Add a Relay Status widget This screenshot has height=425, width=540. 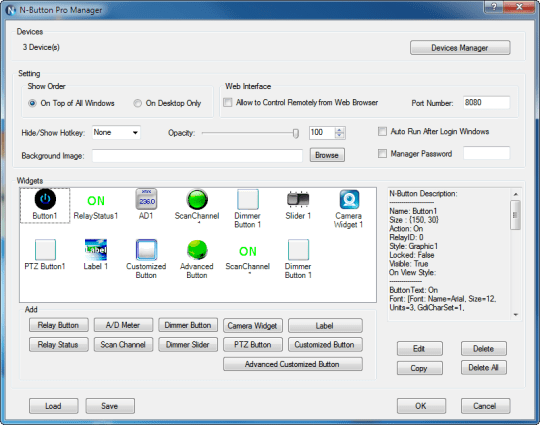[59, 344]
